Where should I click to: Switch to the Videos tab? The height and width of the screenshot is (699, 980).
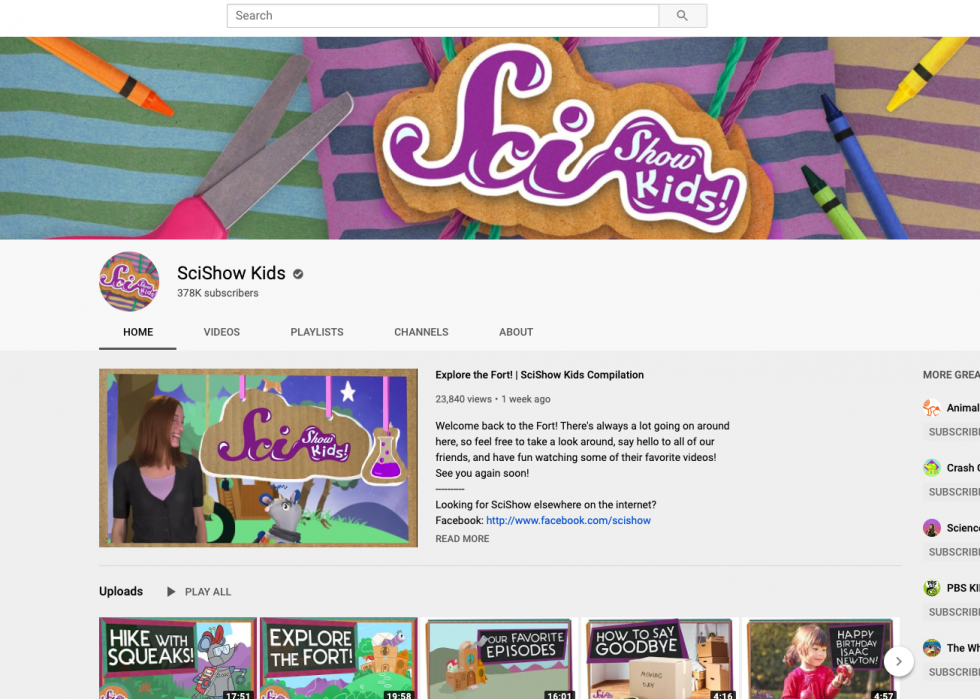point(221,332)
